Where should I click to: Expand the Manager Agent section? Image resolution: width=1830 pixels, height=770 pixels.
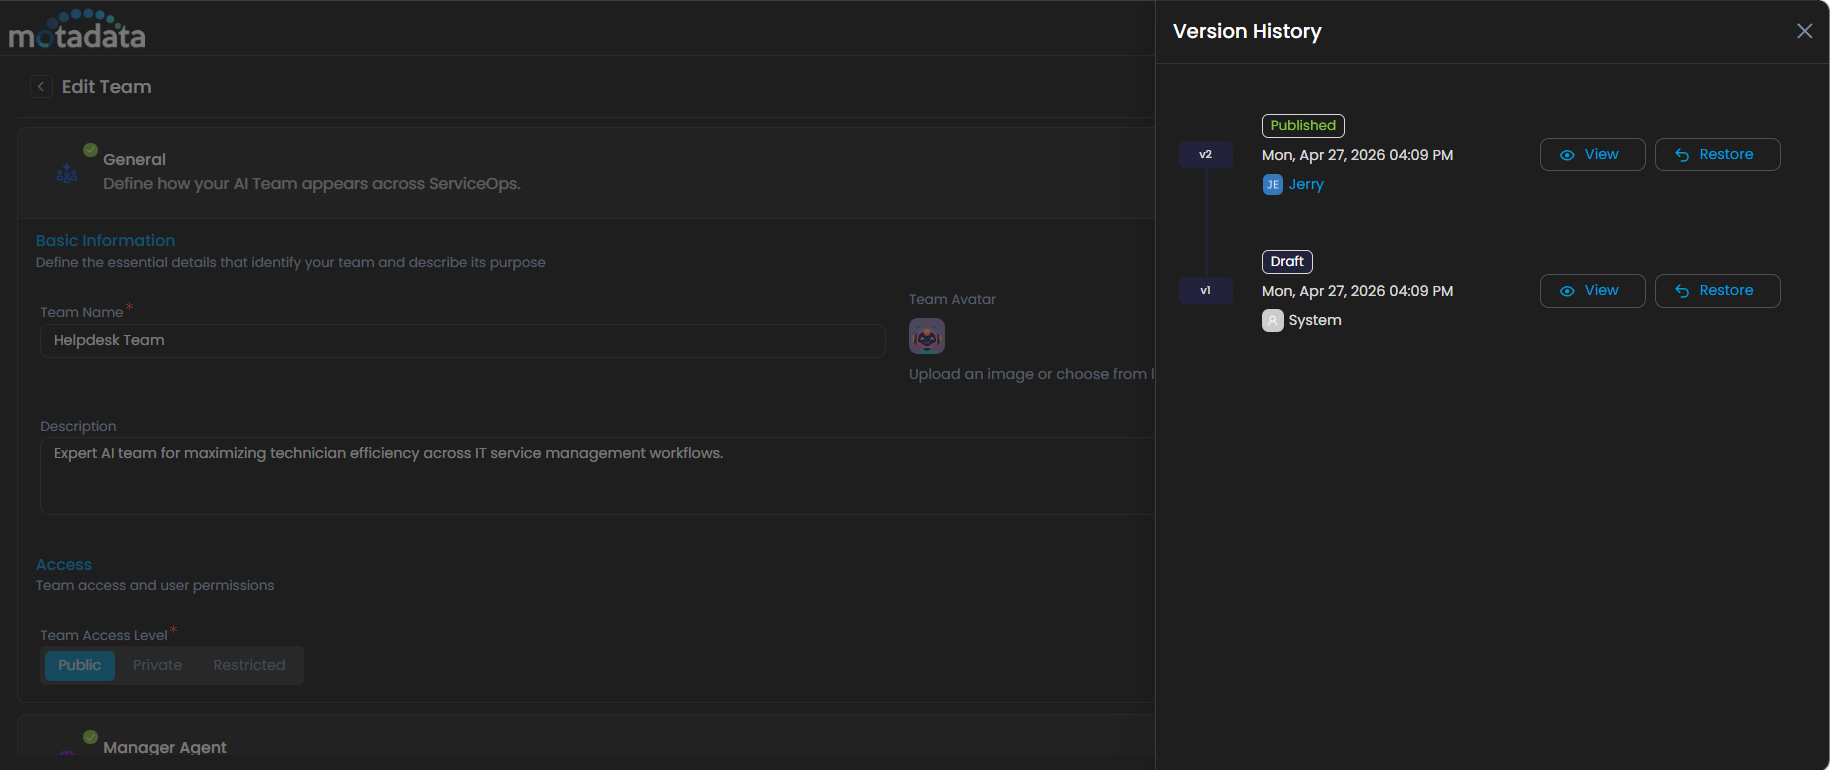[x=165, y=747]
